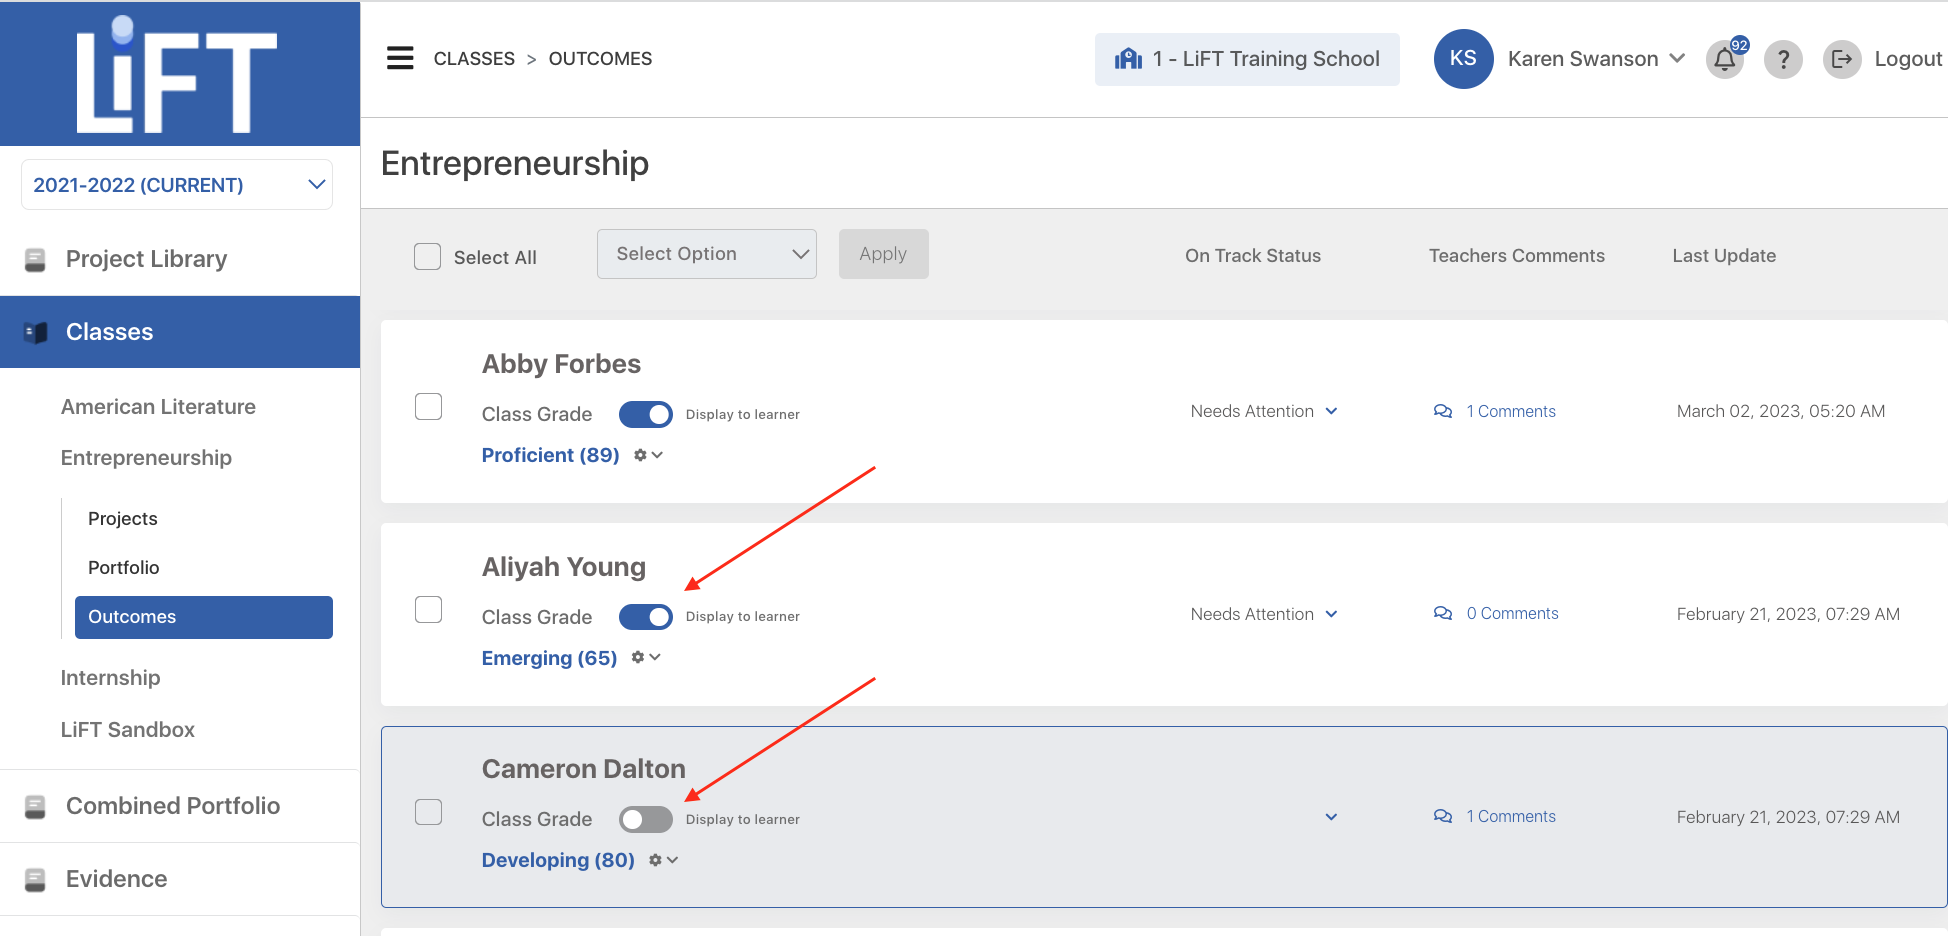Screen dimensions: 1948x936
Task: Open the notifications bell
Action: pos(1725,60)
